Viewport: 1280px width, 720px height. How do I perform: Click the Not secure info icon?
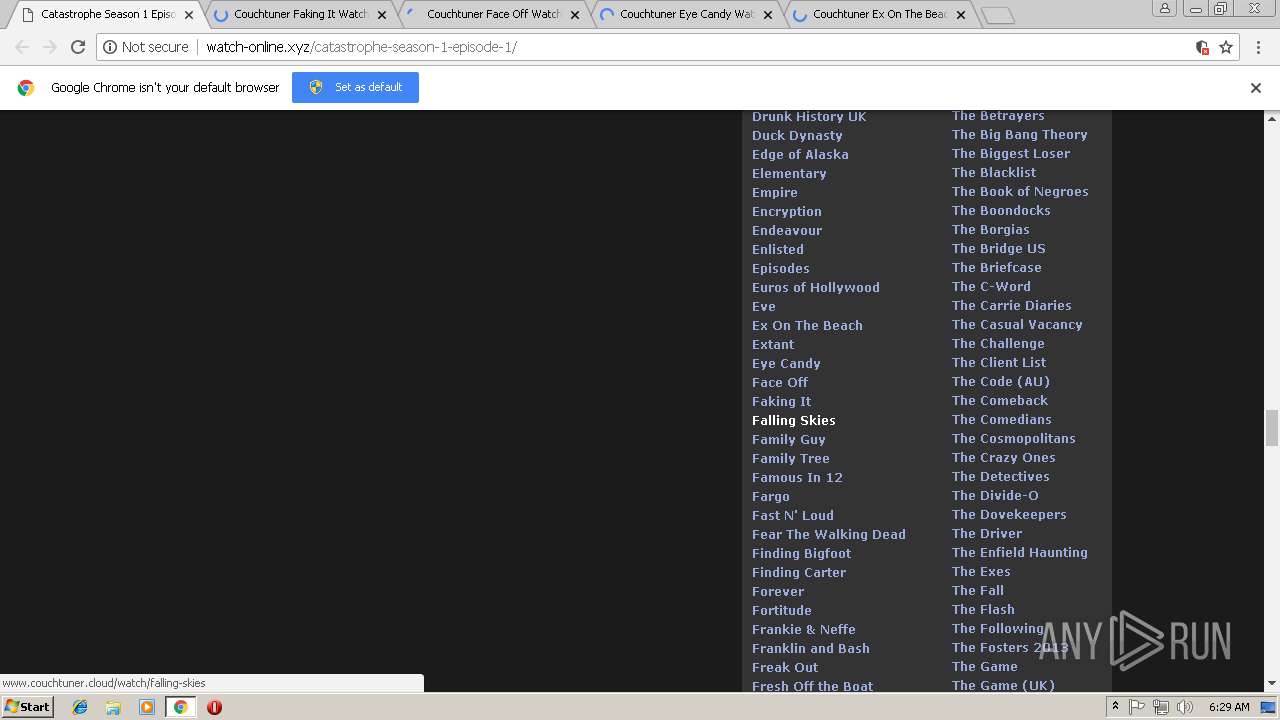click(x=110, y=47)
